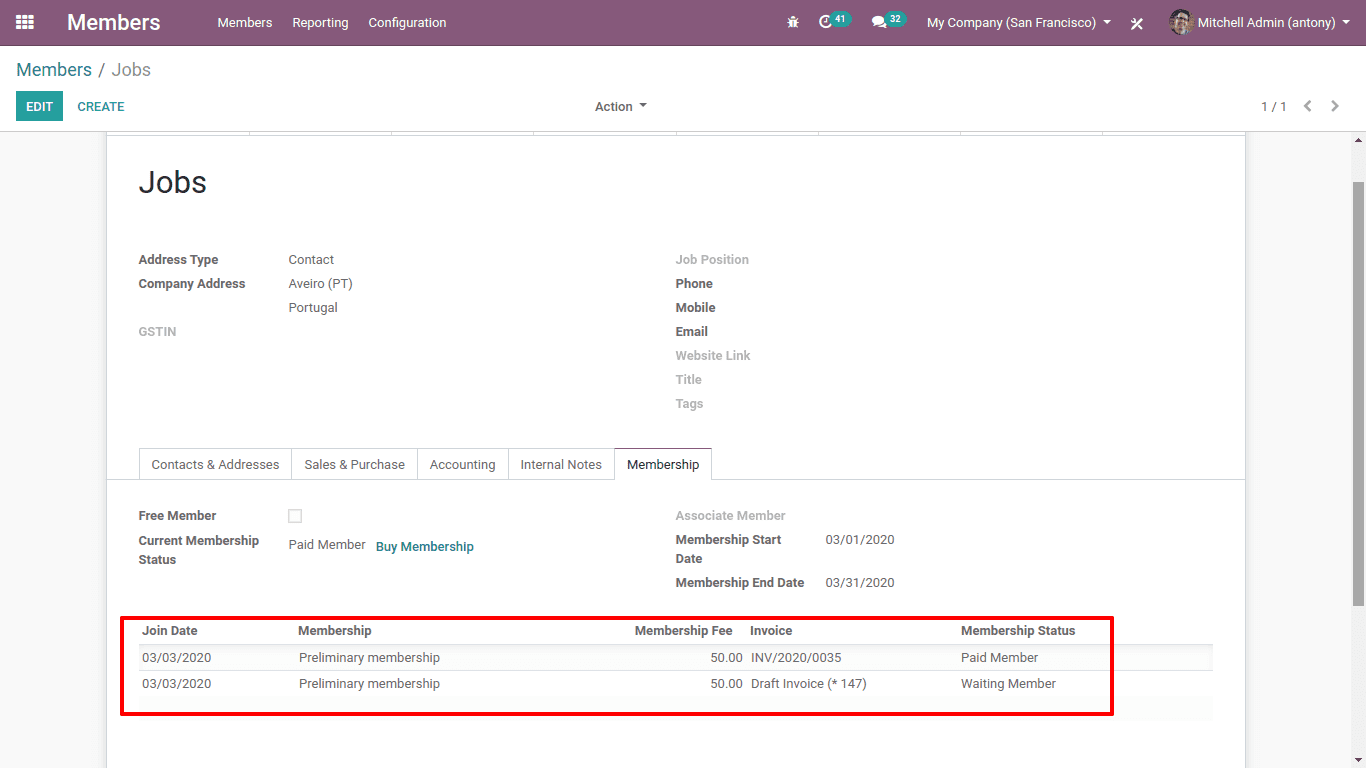Image resolution: width=1366 pixels, height=768 pixels.
Task: Sort by Invoice column header
Action: 771,631
